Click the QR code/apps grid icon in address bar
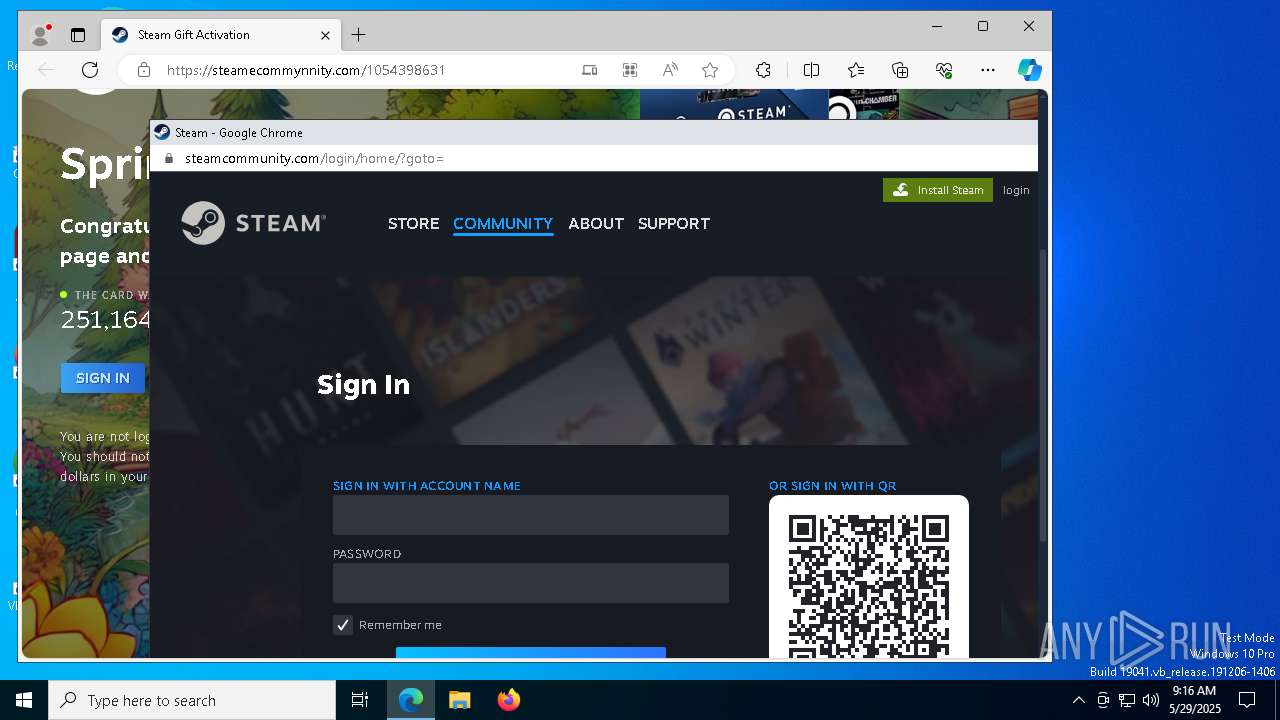The width and height of the screenshot is (1280, 720). [x=630, y=70]
